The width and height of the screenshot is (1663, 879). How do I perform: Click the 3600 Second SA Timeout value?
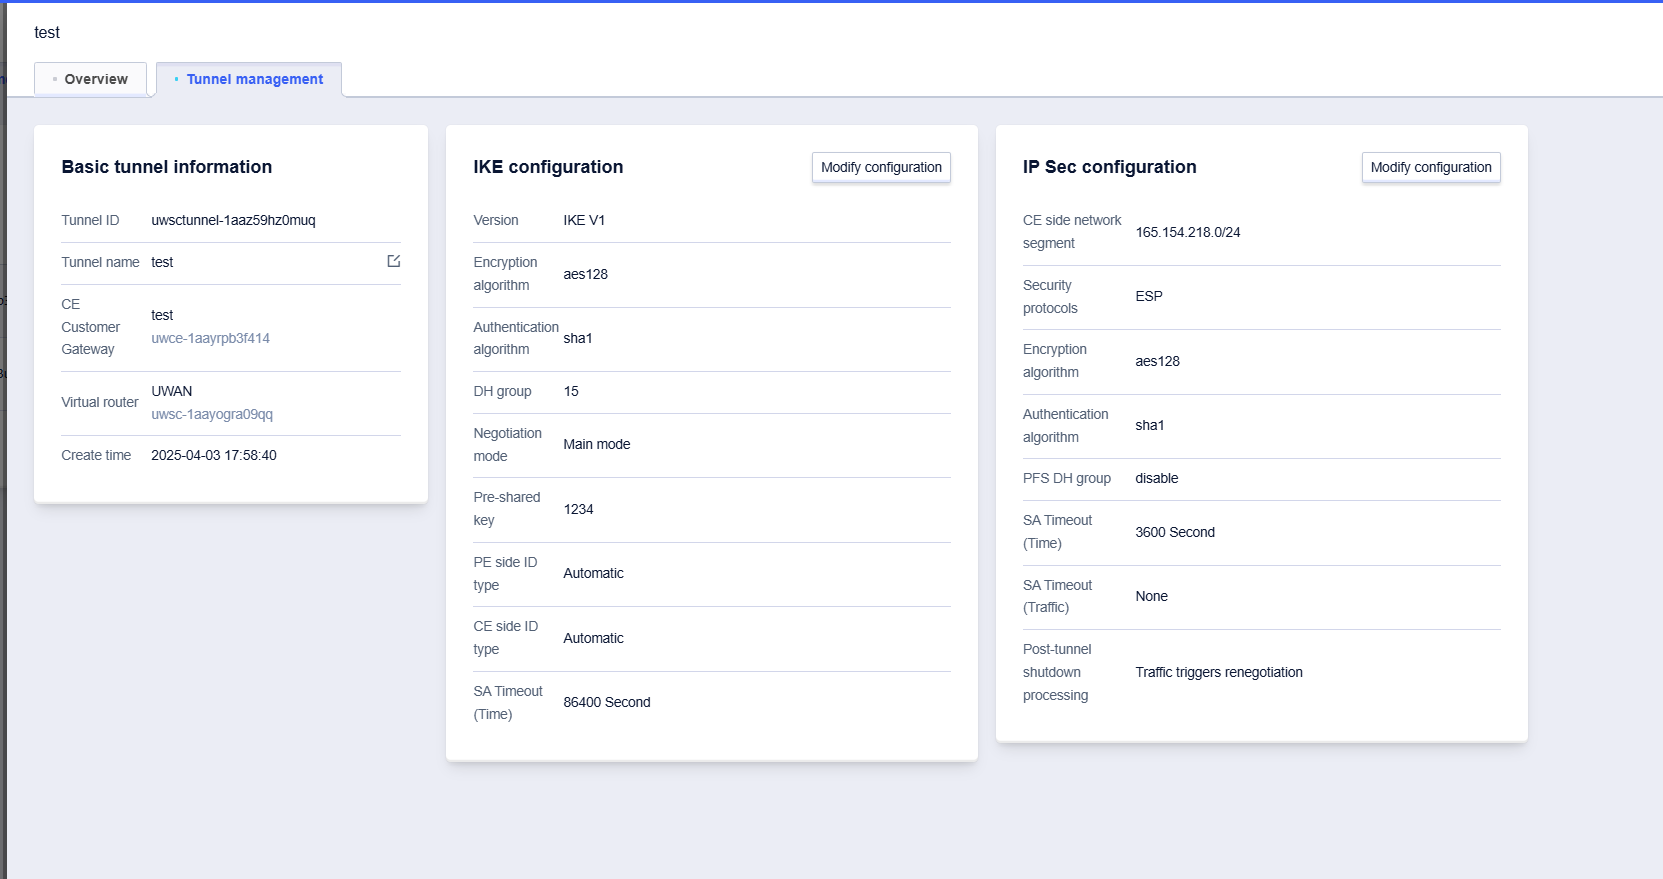pos(1174,532)
